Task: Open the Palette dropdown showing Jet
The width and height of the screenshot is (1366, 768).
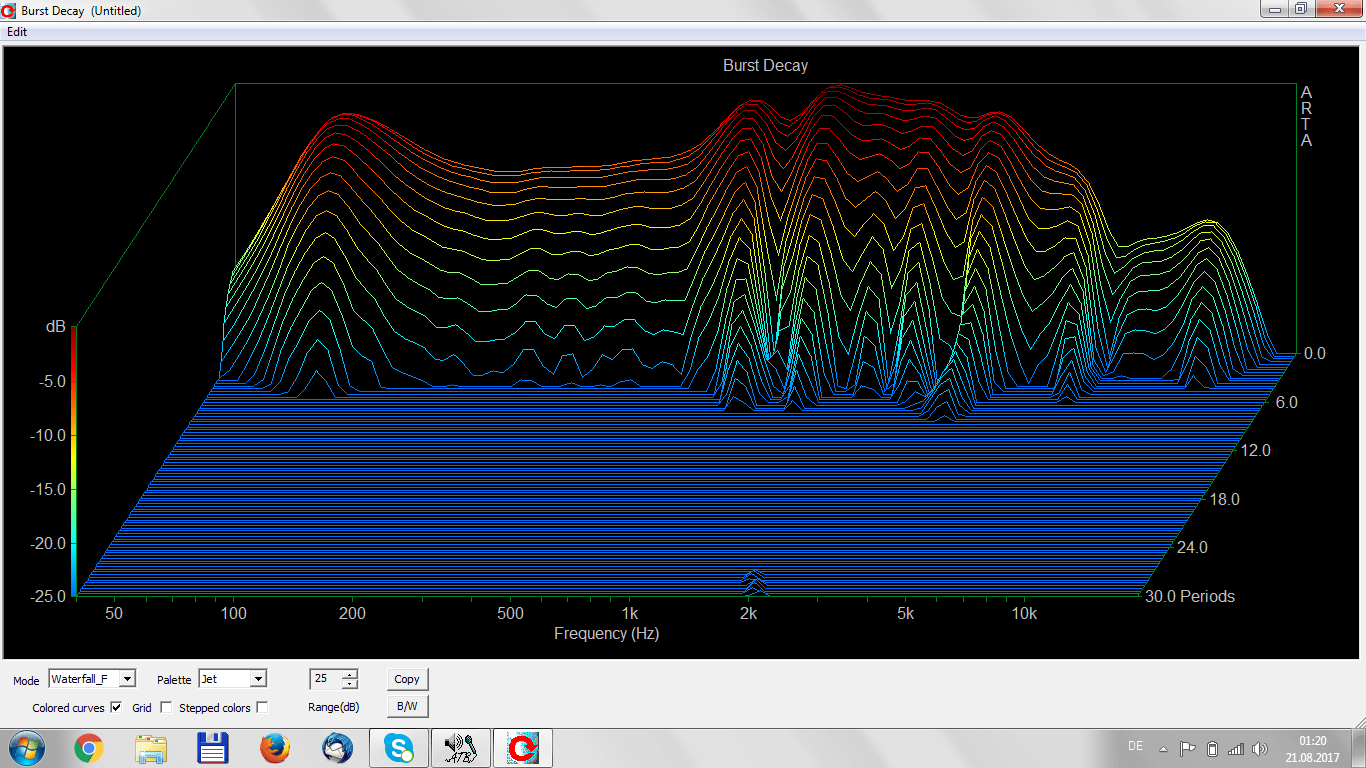Action: pyautogui.click(x=233, y=679)
